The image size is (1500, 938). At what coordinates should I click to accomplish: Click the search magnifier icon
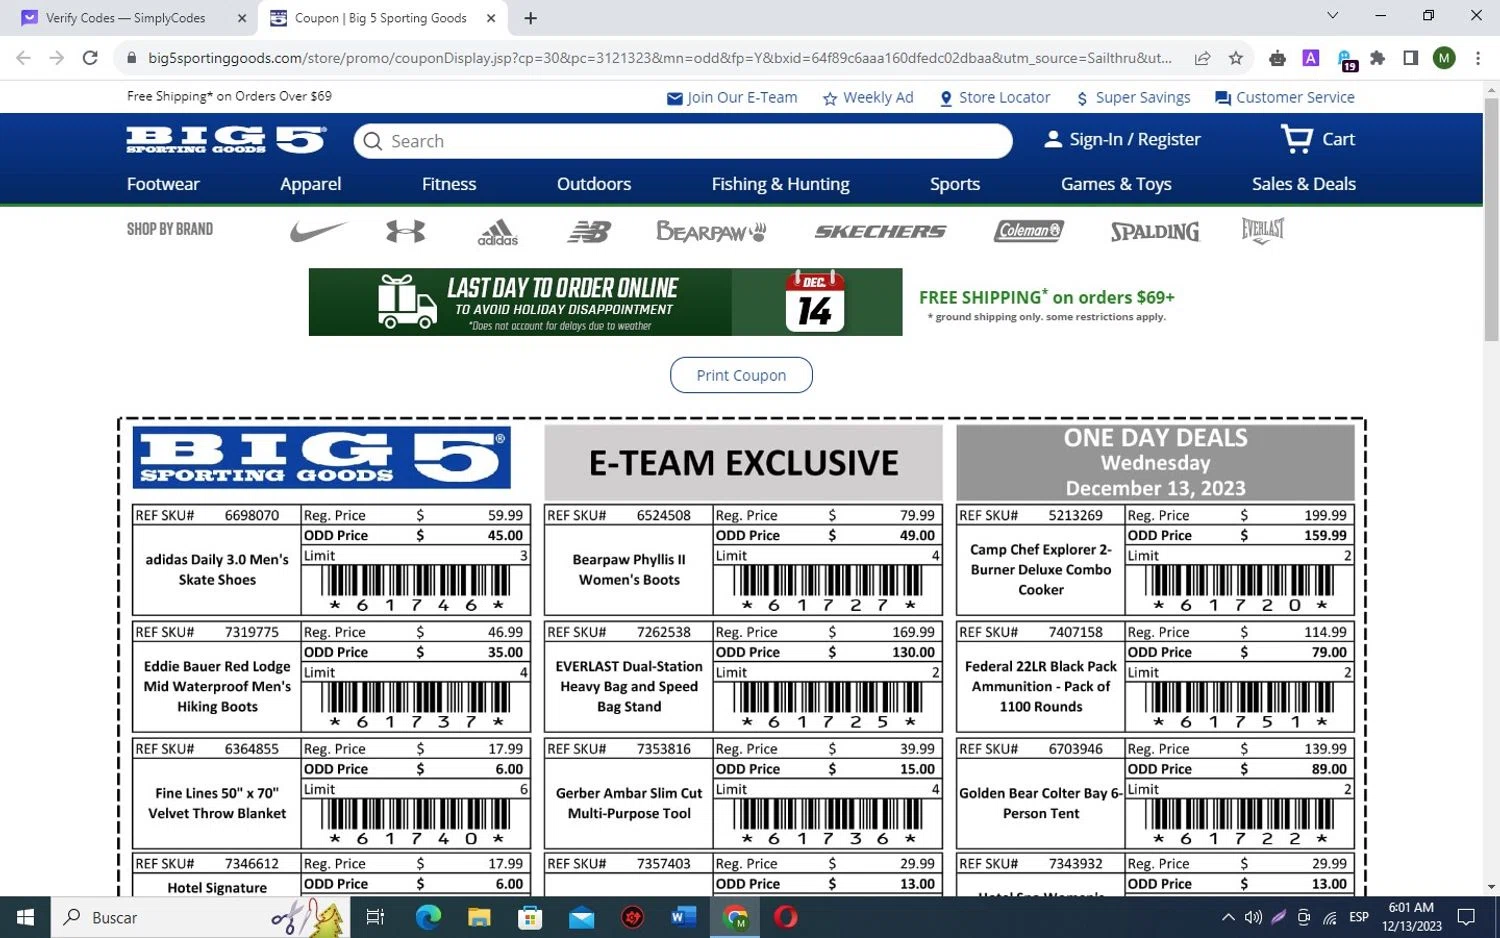click(x=373, y=141)
